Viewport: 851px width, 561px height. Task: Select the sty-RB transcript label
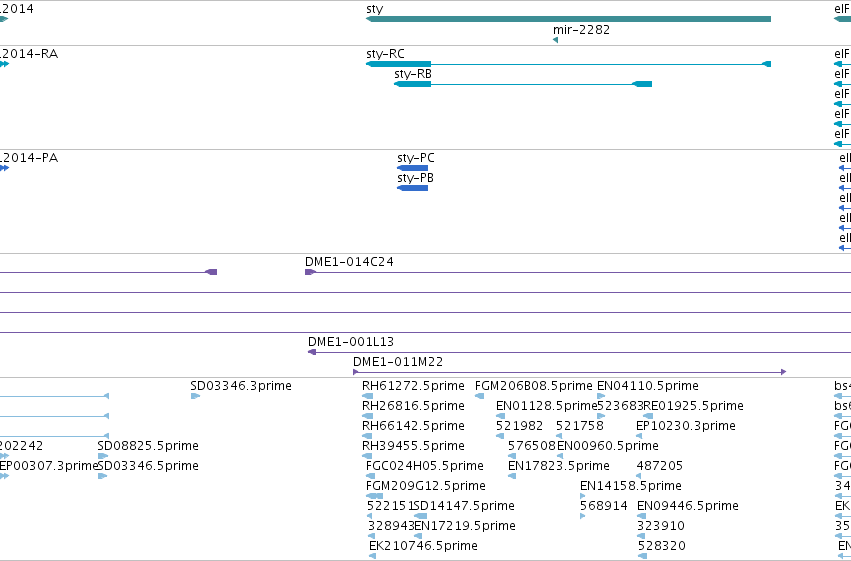coord(413,74)
